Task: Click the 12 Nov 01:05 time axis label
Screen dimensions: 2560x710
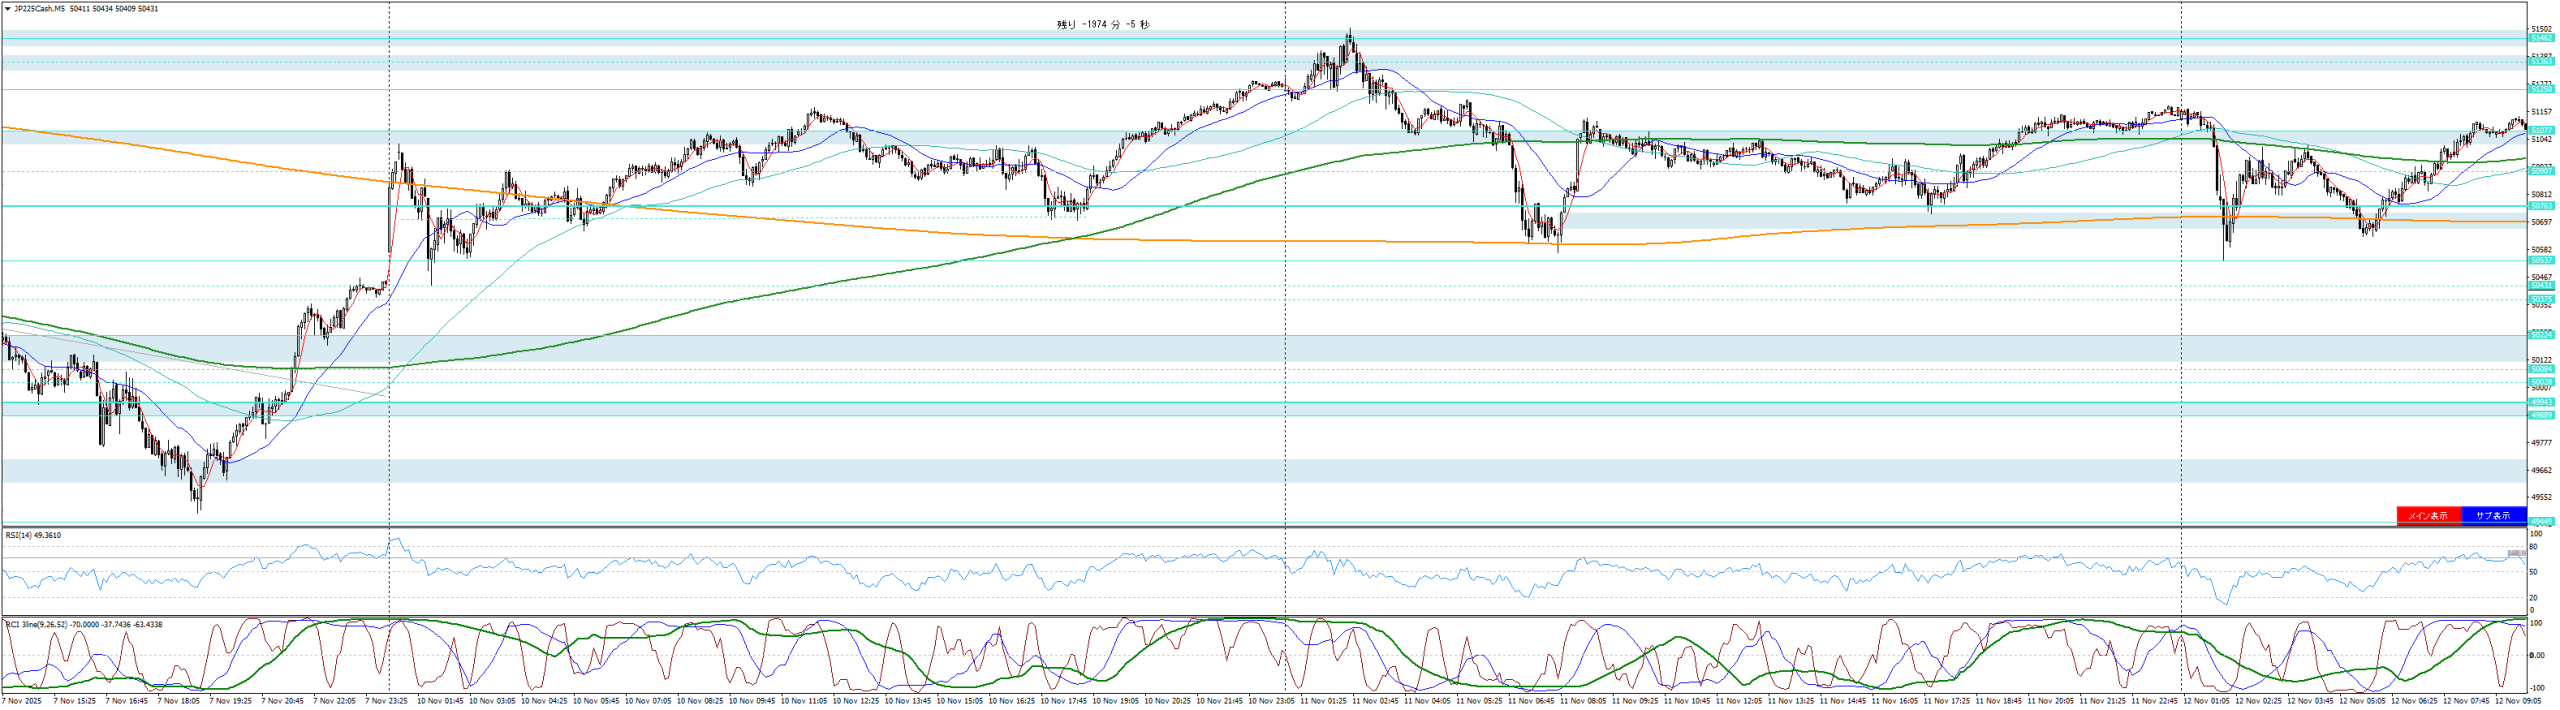Action: (x=2206, y=702)
